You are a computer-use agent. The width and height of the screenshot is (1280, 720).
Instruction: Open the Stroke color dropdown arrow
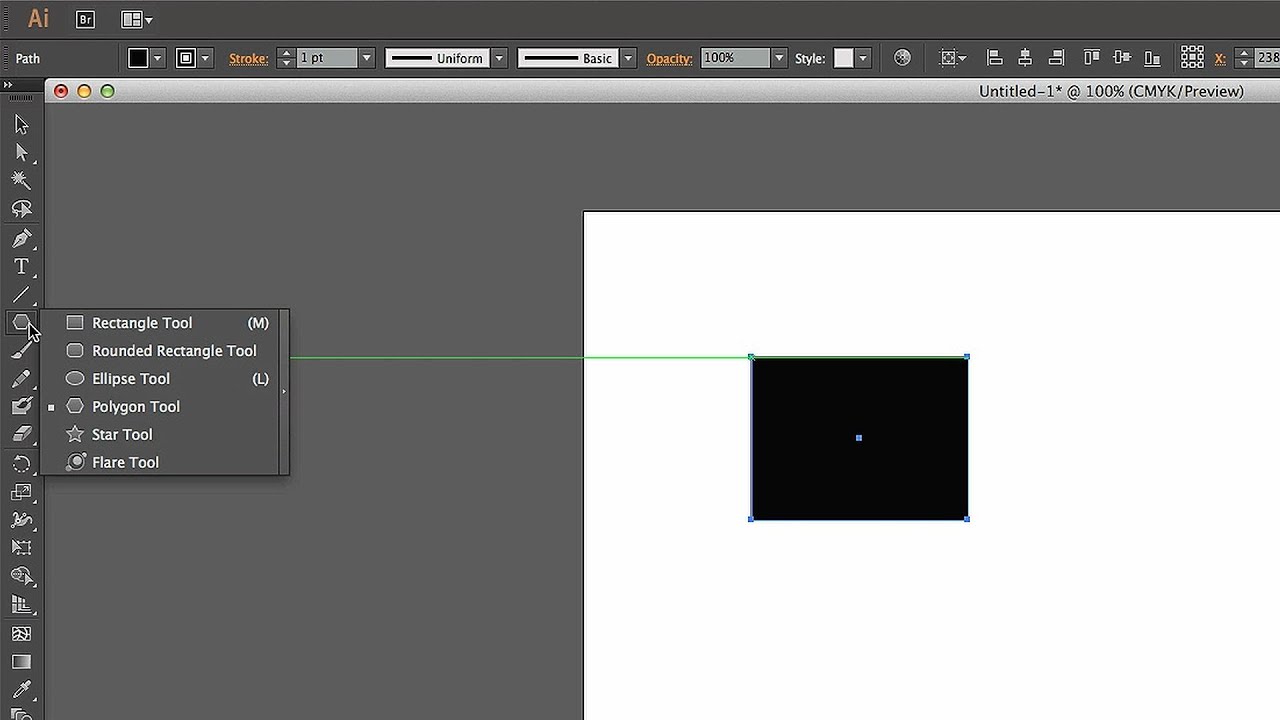pos(206,58)
